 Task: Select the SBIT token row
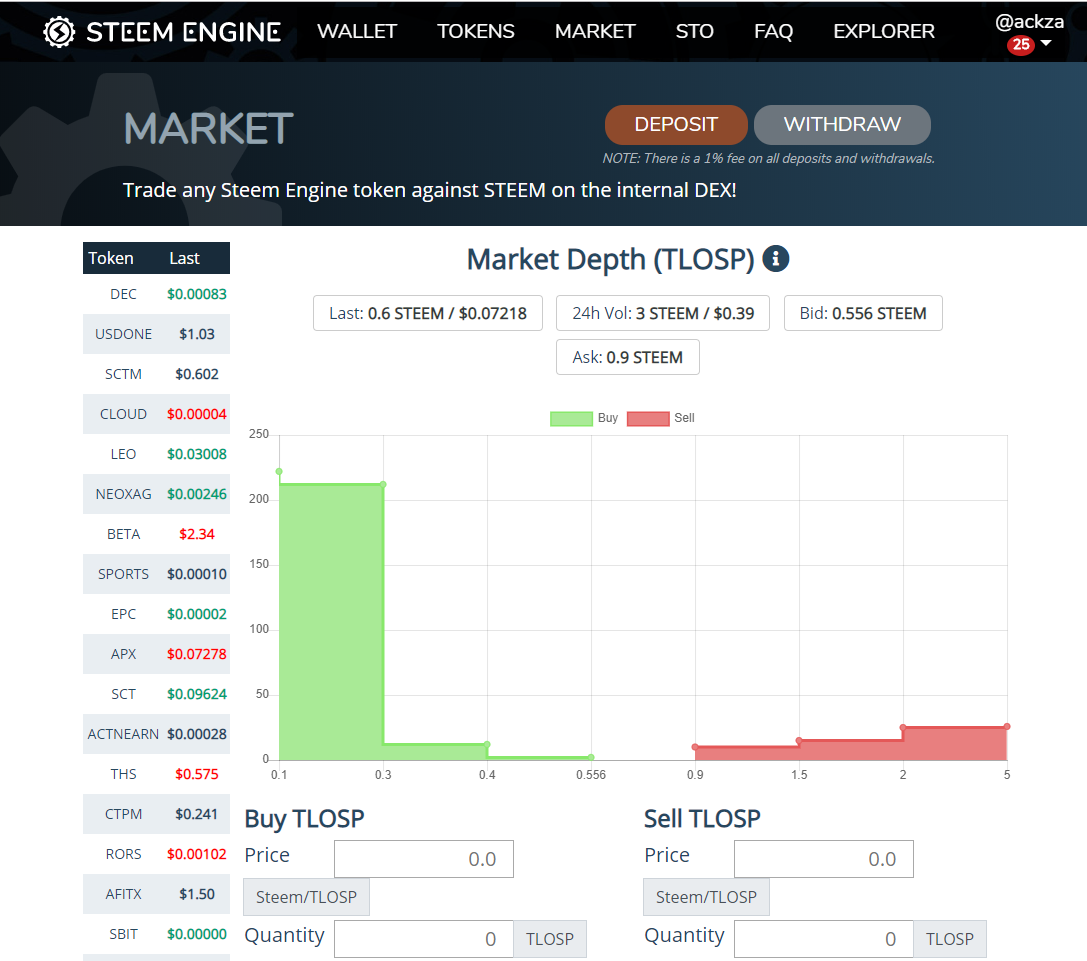(157, 934)
